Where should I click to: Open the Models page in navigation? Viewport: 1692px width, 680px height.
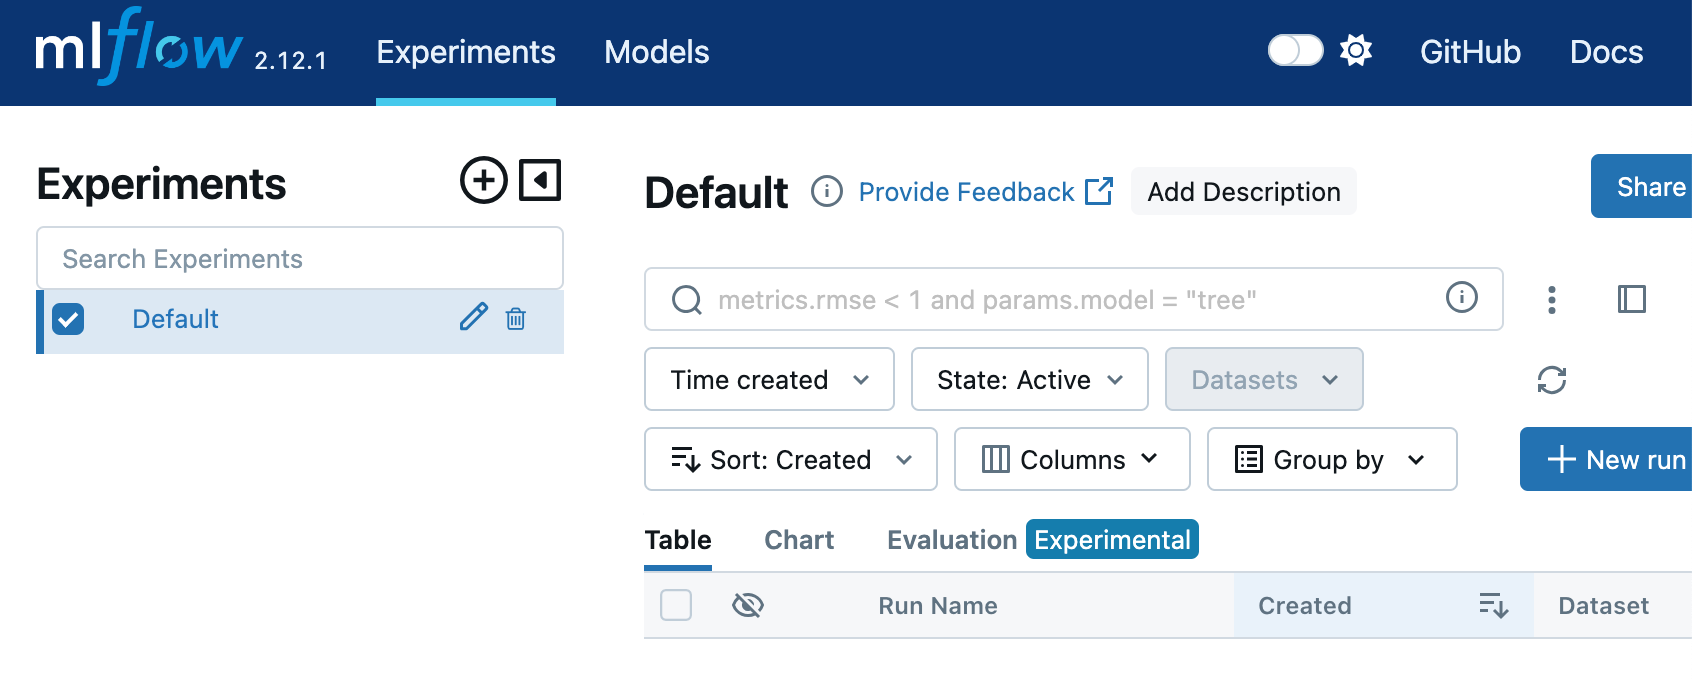point(656,52)
